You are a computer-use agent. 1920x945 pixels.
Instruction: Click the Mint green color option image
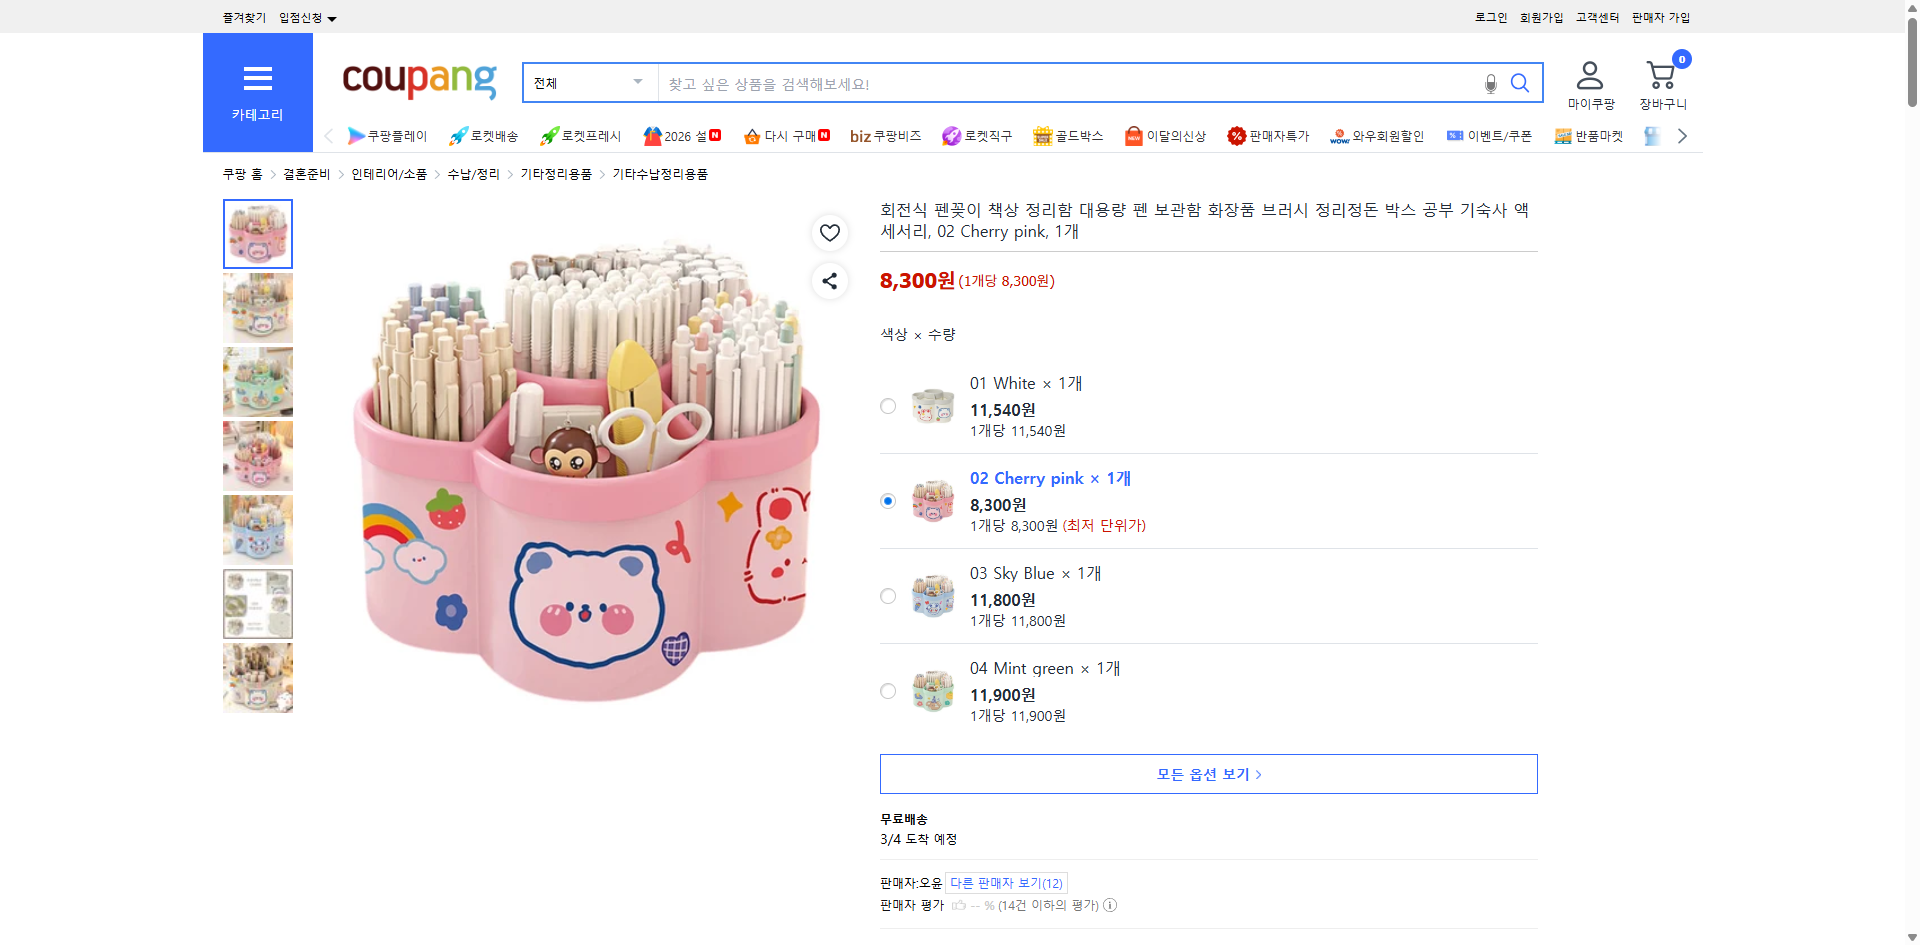click(932, 690)
